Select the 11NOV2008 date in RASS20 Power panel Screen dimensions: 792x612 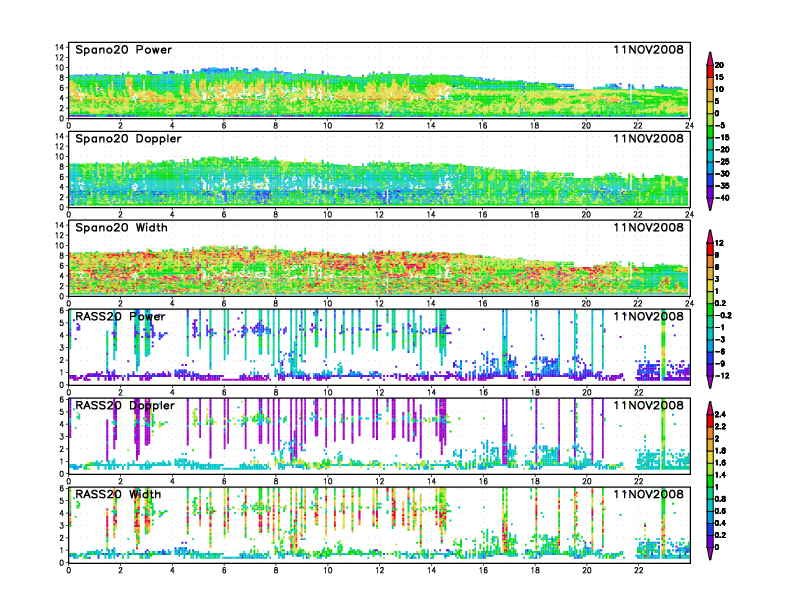[648, 317]
